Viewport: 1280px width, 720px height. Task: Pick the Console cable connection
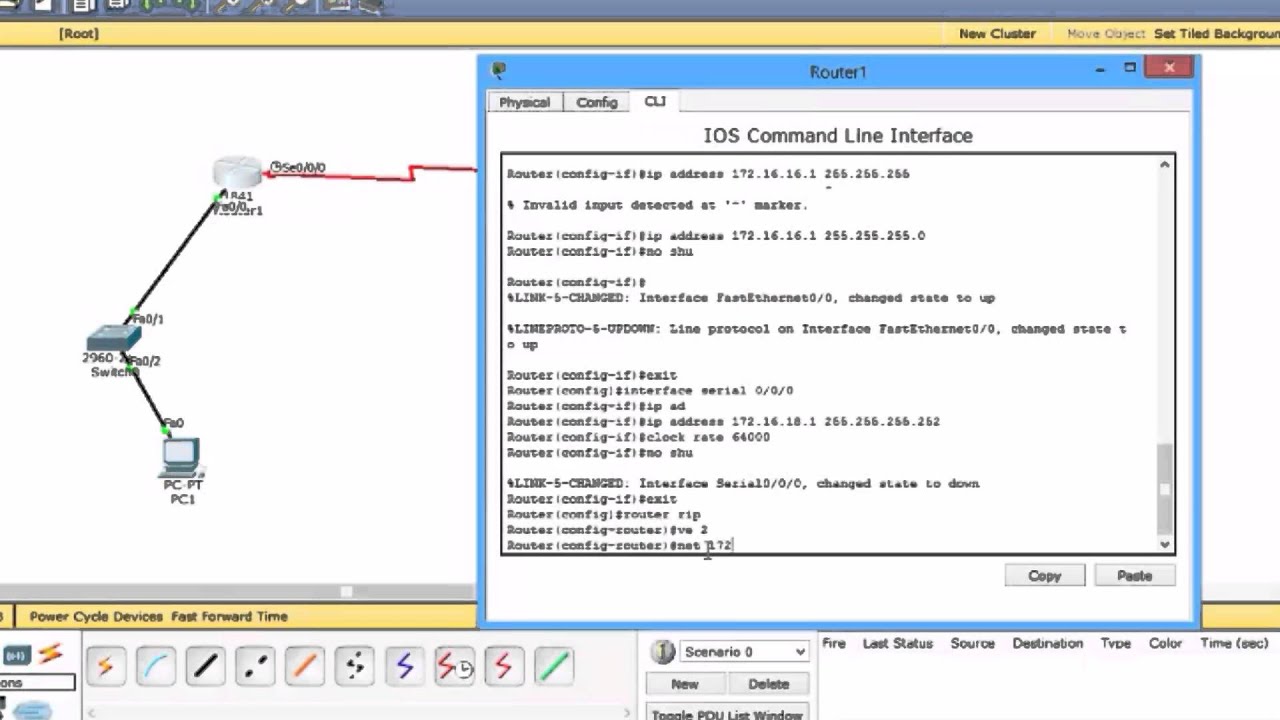coord(155,665)
